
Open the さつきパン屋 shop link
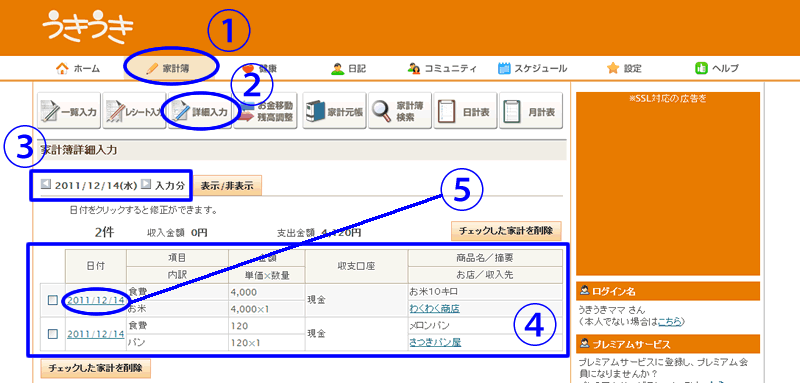click(x=435, y=342)
